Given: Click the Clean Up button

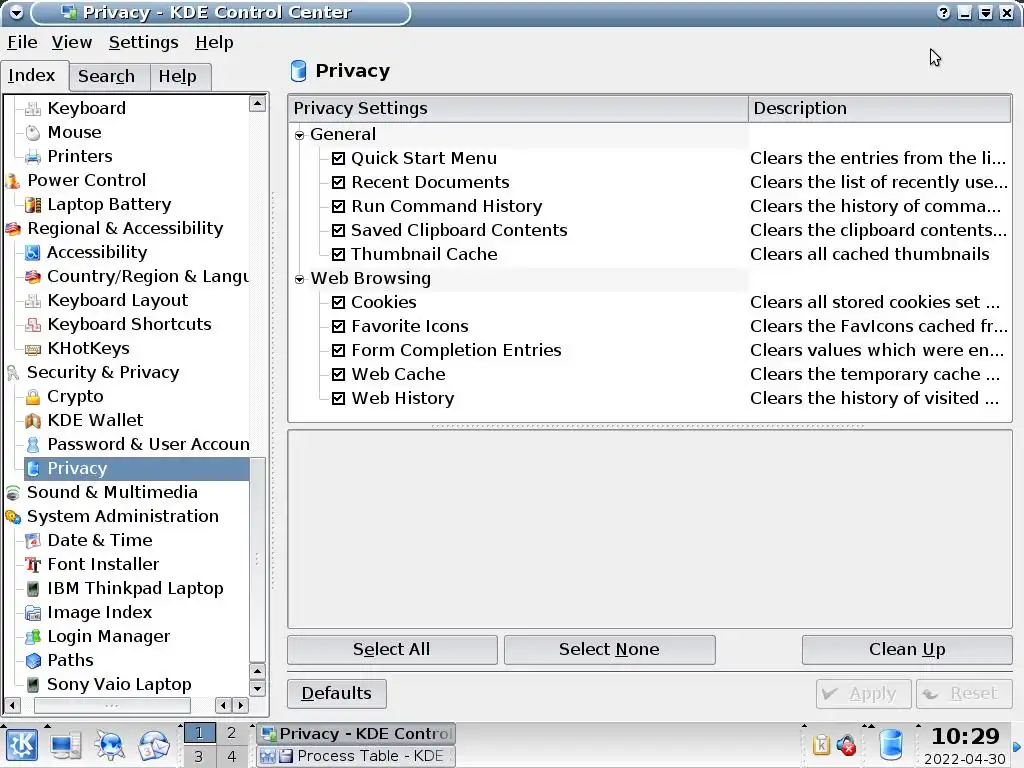Looking at the screenshot, I should click(907, 650).
